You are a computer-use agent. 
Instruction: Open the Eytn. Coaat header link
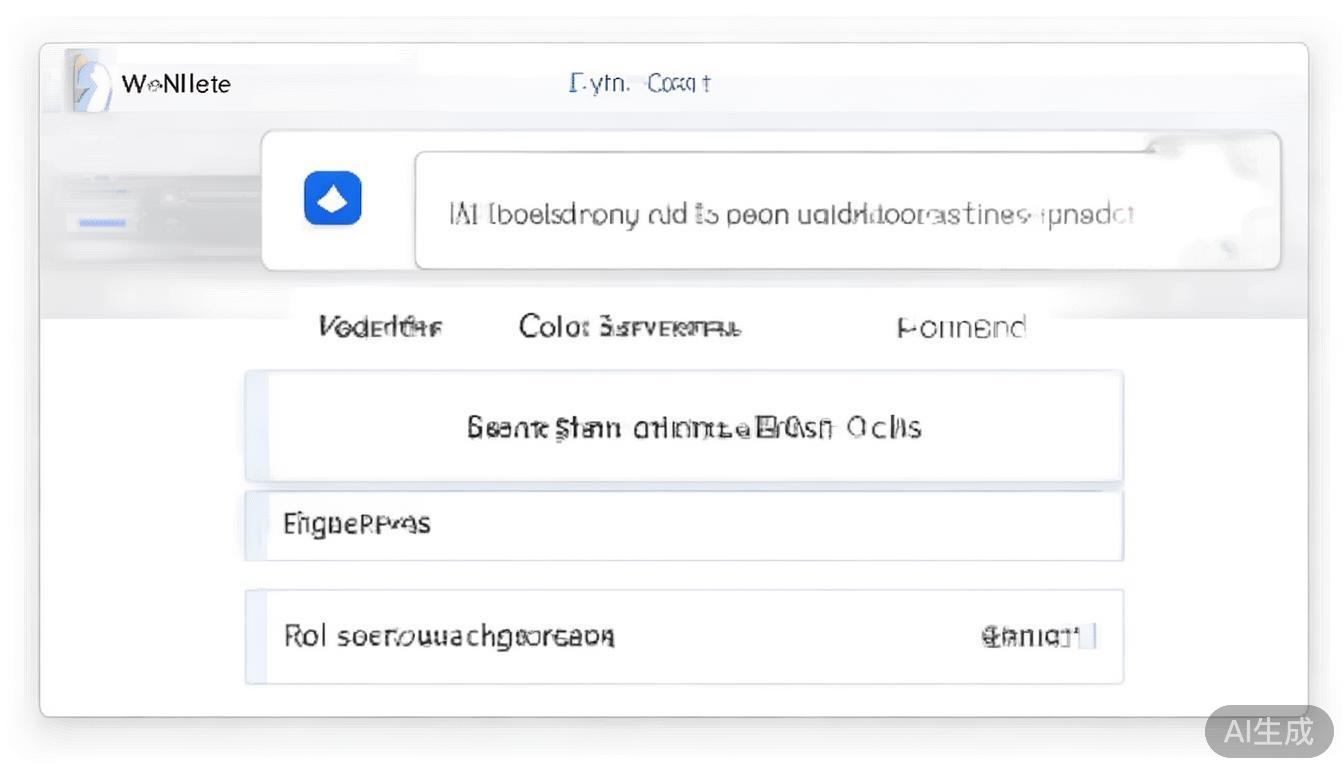639,83
